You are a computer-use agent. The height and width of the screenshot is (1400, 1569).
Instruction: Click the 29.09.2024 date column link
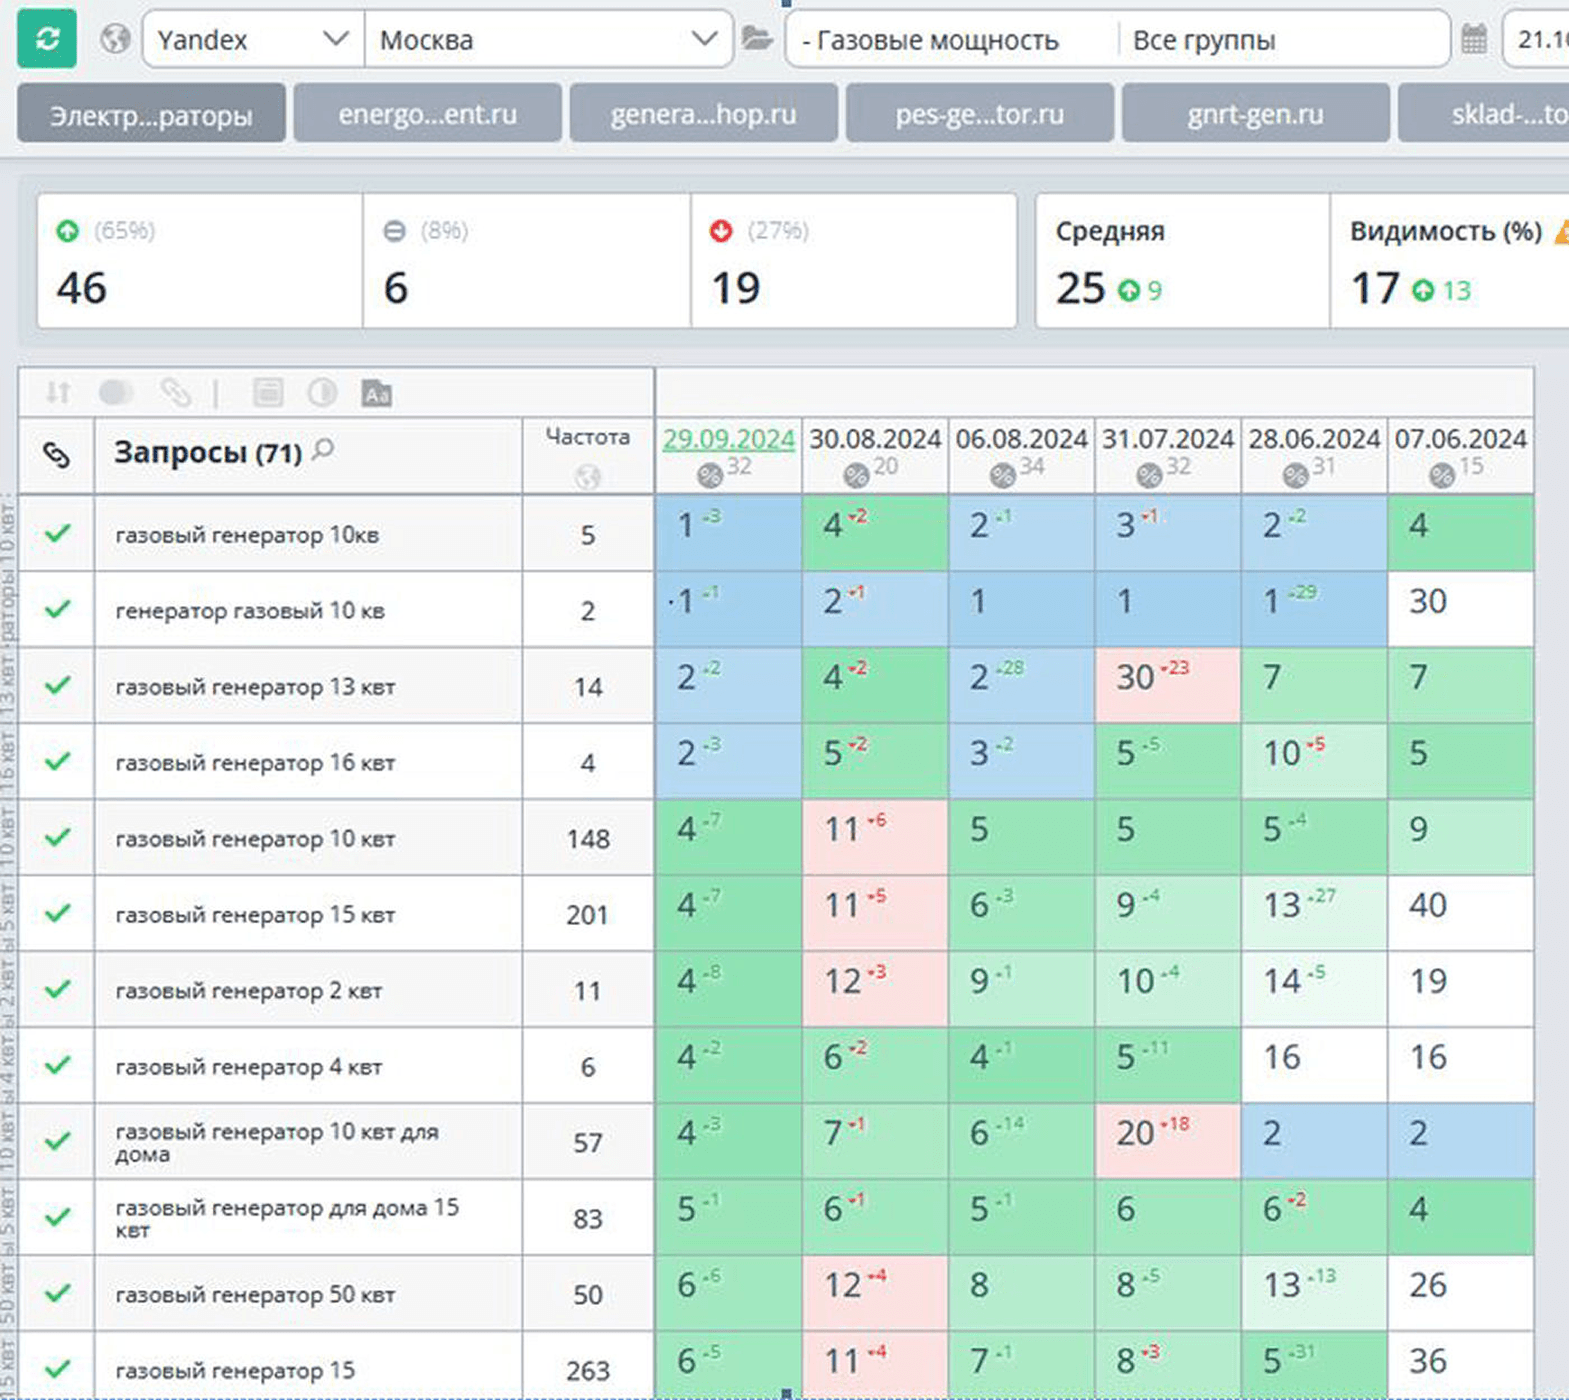pos(728,439)
